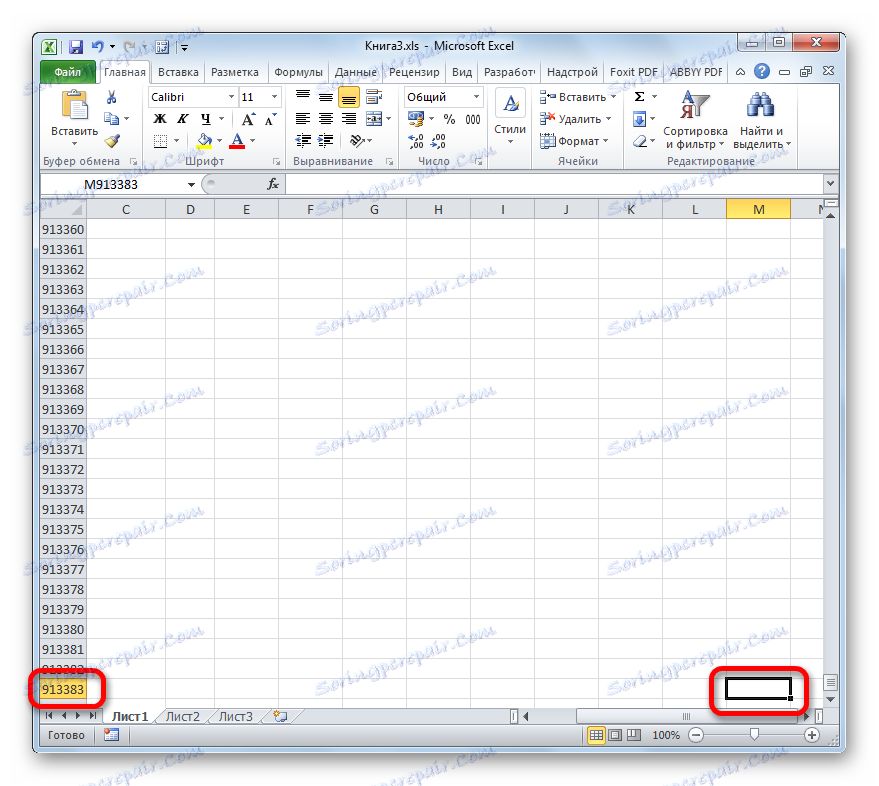The height and width of the screenshot is (786, 879).
Task: Switch to the Данные tab
Action: tap(355, 72)
